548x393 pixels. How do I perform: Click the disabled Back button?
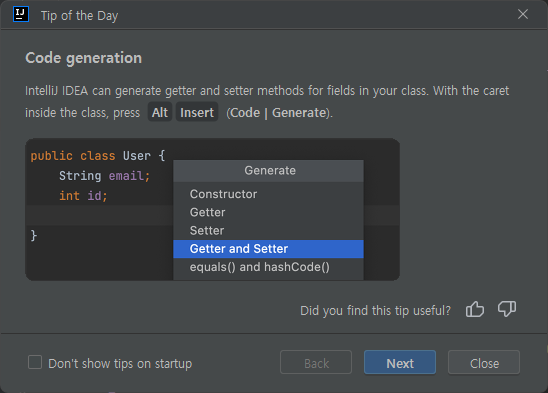click(316, 363)
